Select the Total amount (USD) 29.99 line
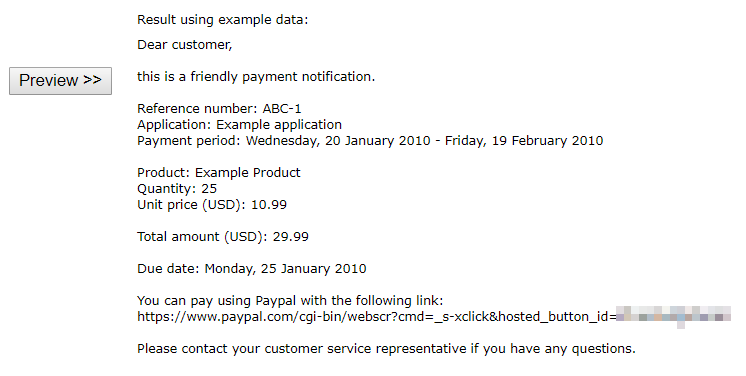Viewport: 746px width, 376px height. point(223,237)
